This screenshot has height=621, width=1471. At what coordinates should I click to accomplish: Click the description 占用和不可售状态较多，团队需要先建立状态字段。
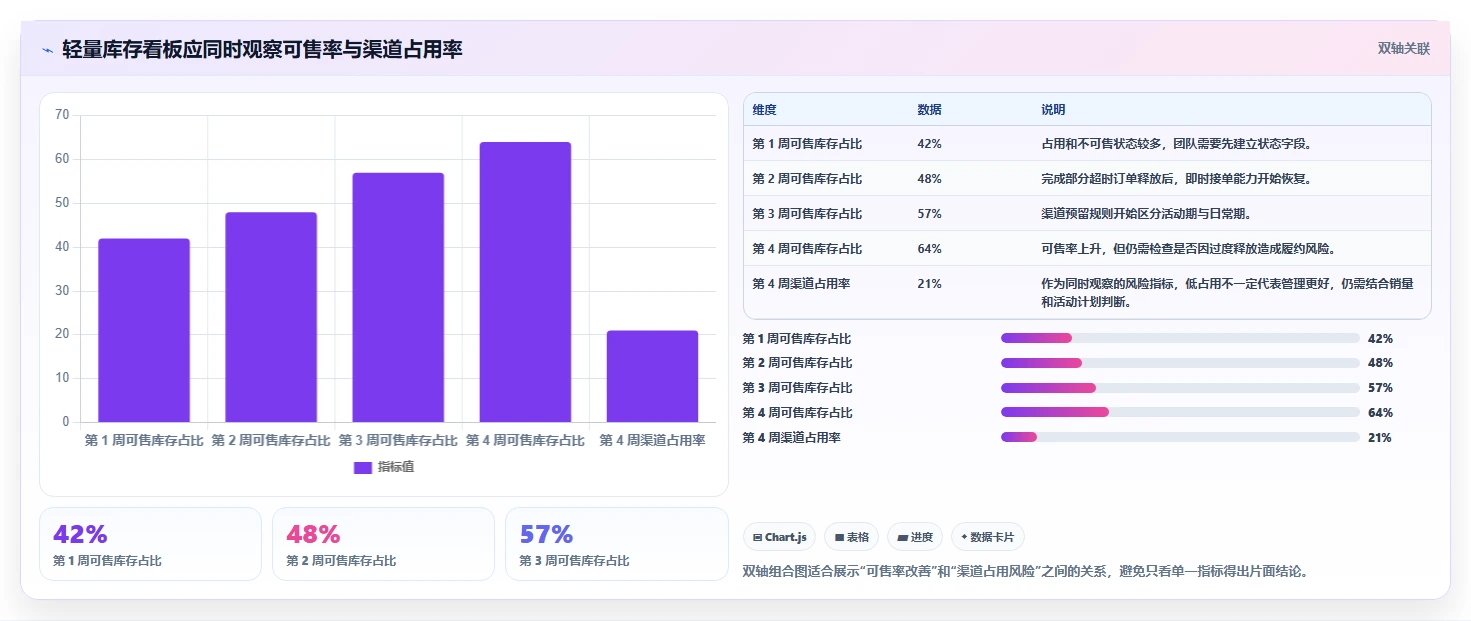click(x=1176, y=144)
